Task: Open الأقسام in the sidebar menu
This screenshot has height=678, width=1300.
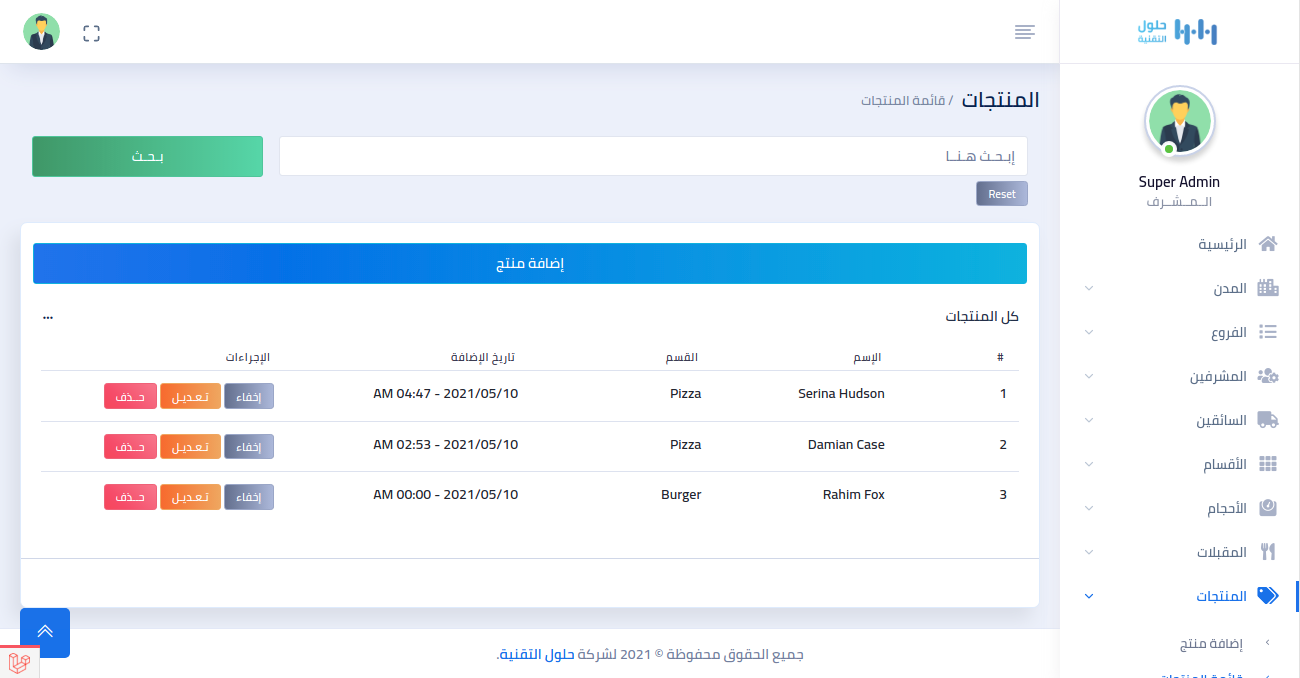Action: point(1224,464)
